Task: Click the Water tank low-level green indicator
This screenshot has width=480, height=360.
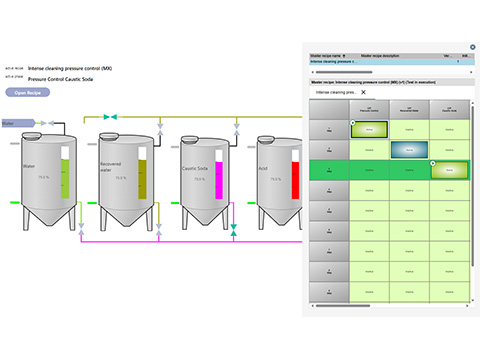Action: pos(15,202)
